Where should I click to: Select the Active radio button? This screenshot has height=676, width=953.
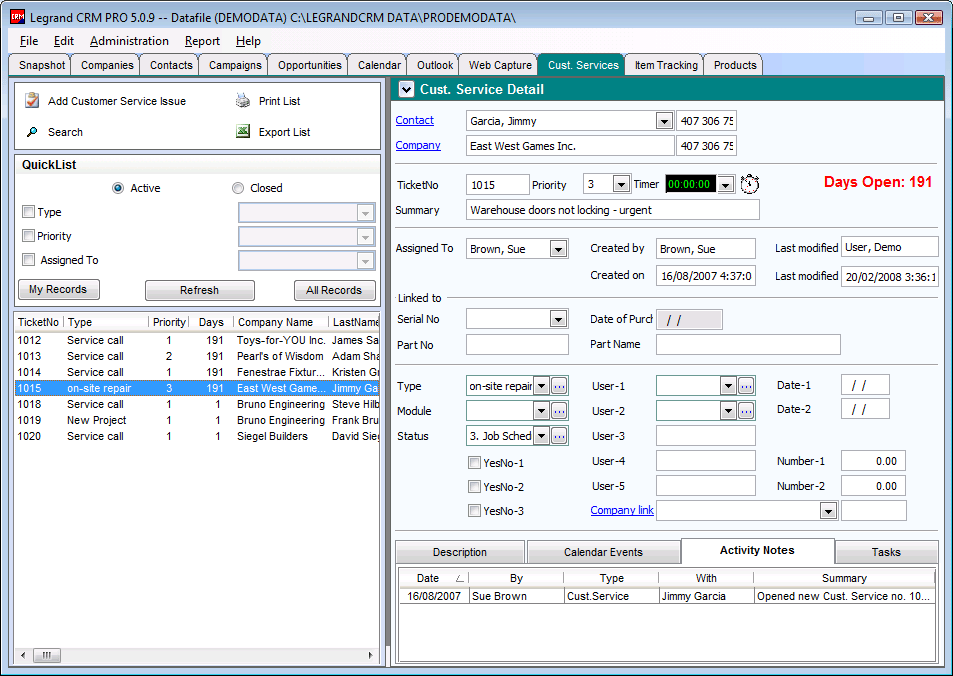click(x=118, y=188)
